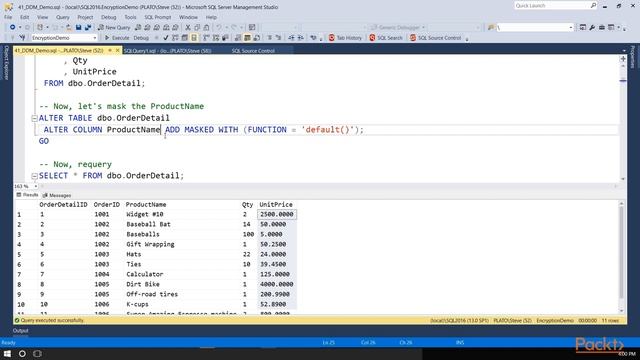Screen dimensions: 640x360
Task: Open the SQL Prompt menu
Action: pyautogui.click(x=158, y=17)
